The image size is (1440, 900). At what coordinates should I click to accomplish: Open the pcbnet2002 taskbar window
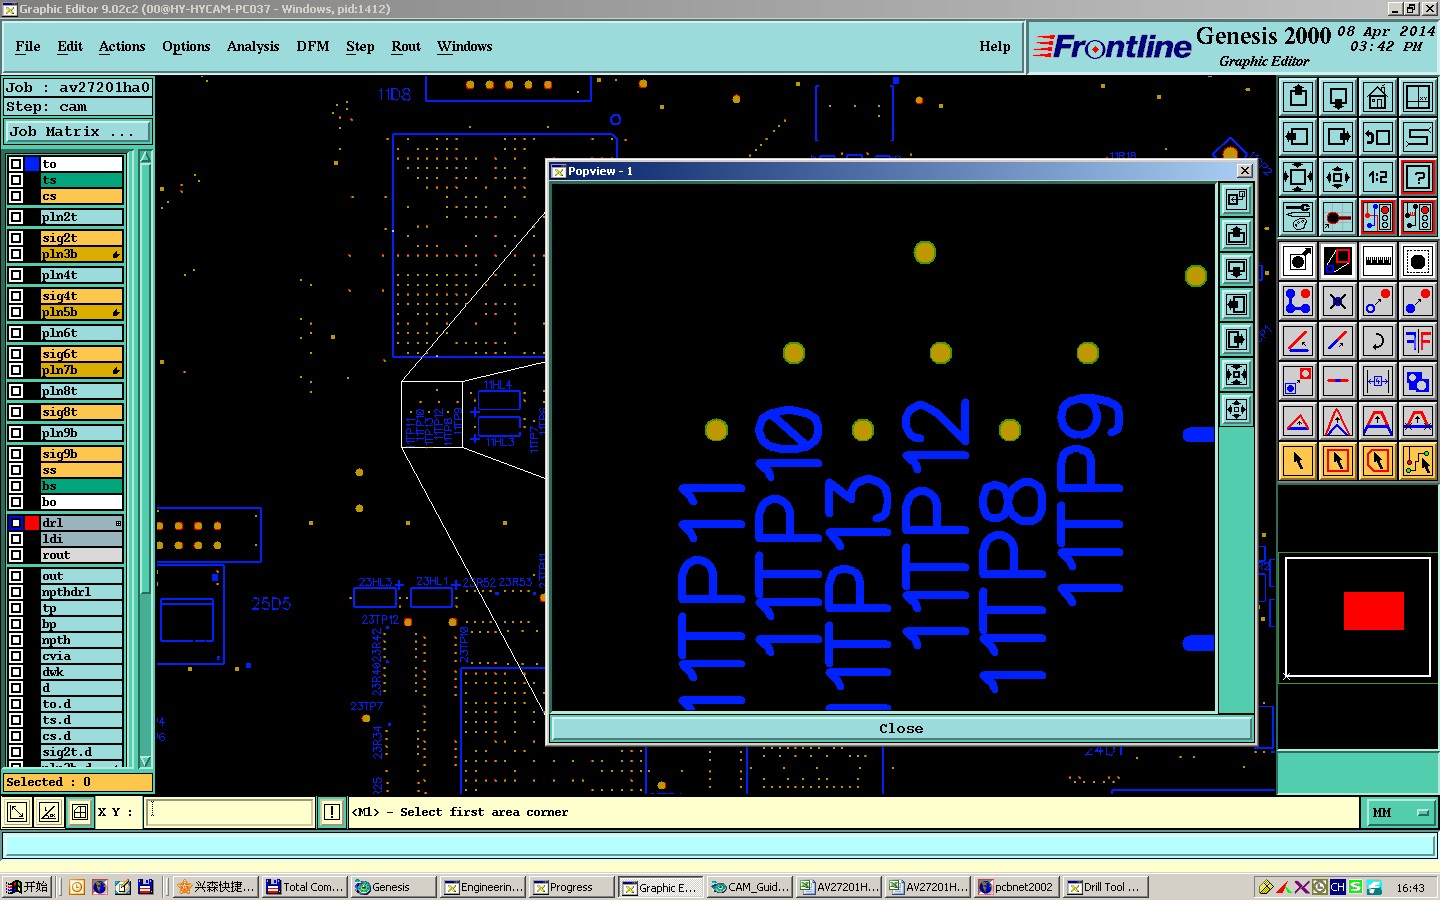tap(1015, 887)
